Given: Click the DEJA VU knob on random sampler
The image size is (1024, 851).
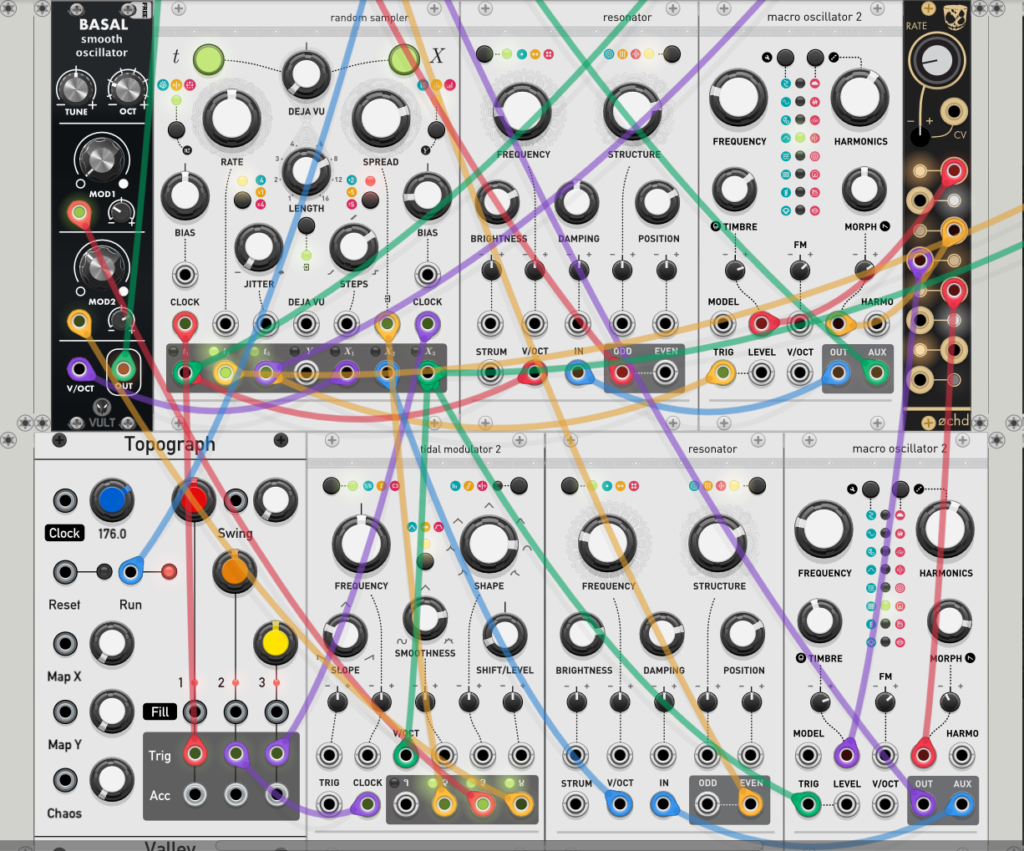Looking at the screenshot, I should pos(306,74).
